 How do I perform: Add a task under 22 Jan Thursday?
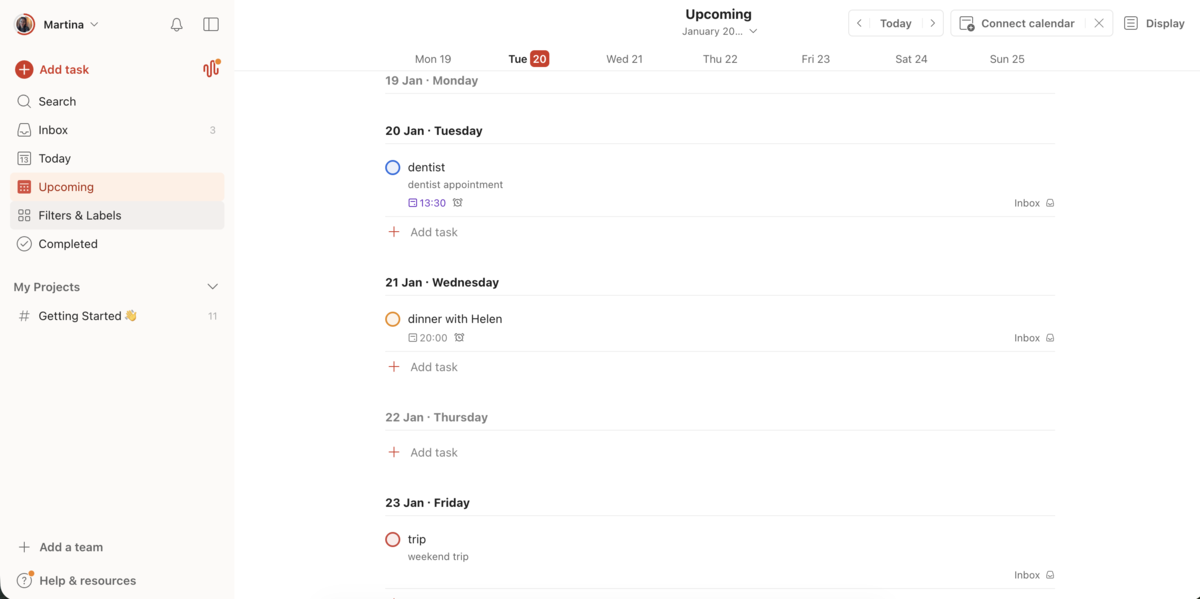tap(424, 451)
